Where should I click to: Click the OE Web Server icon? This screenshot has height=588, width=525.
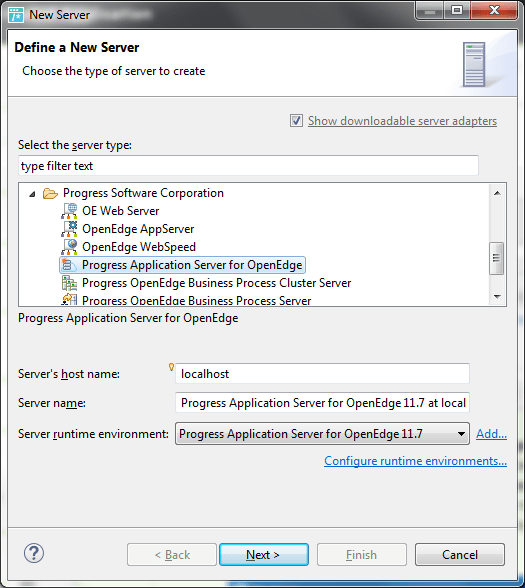point(69,211)
